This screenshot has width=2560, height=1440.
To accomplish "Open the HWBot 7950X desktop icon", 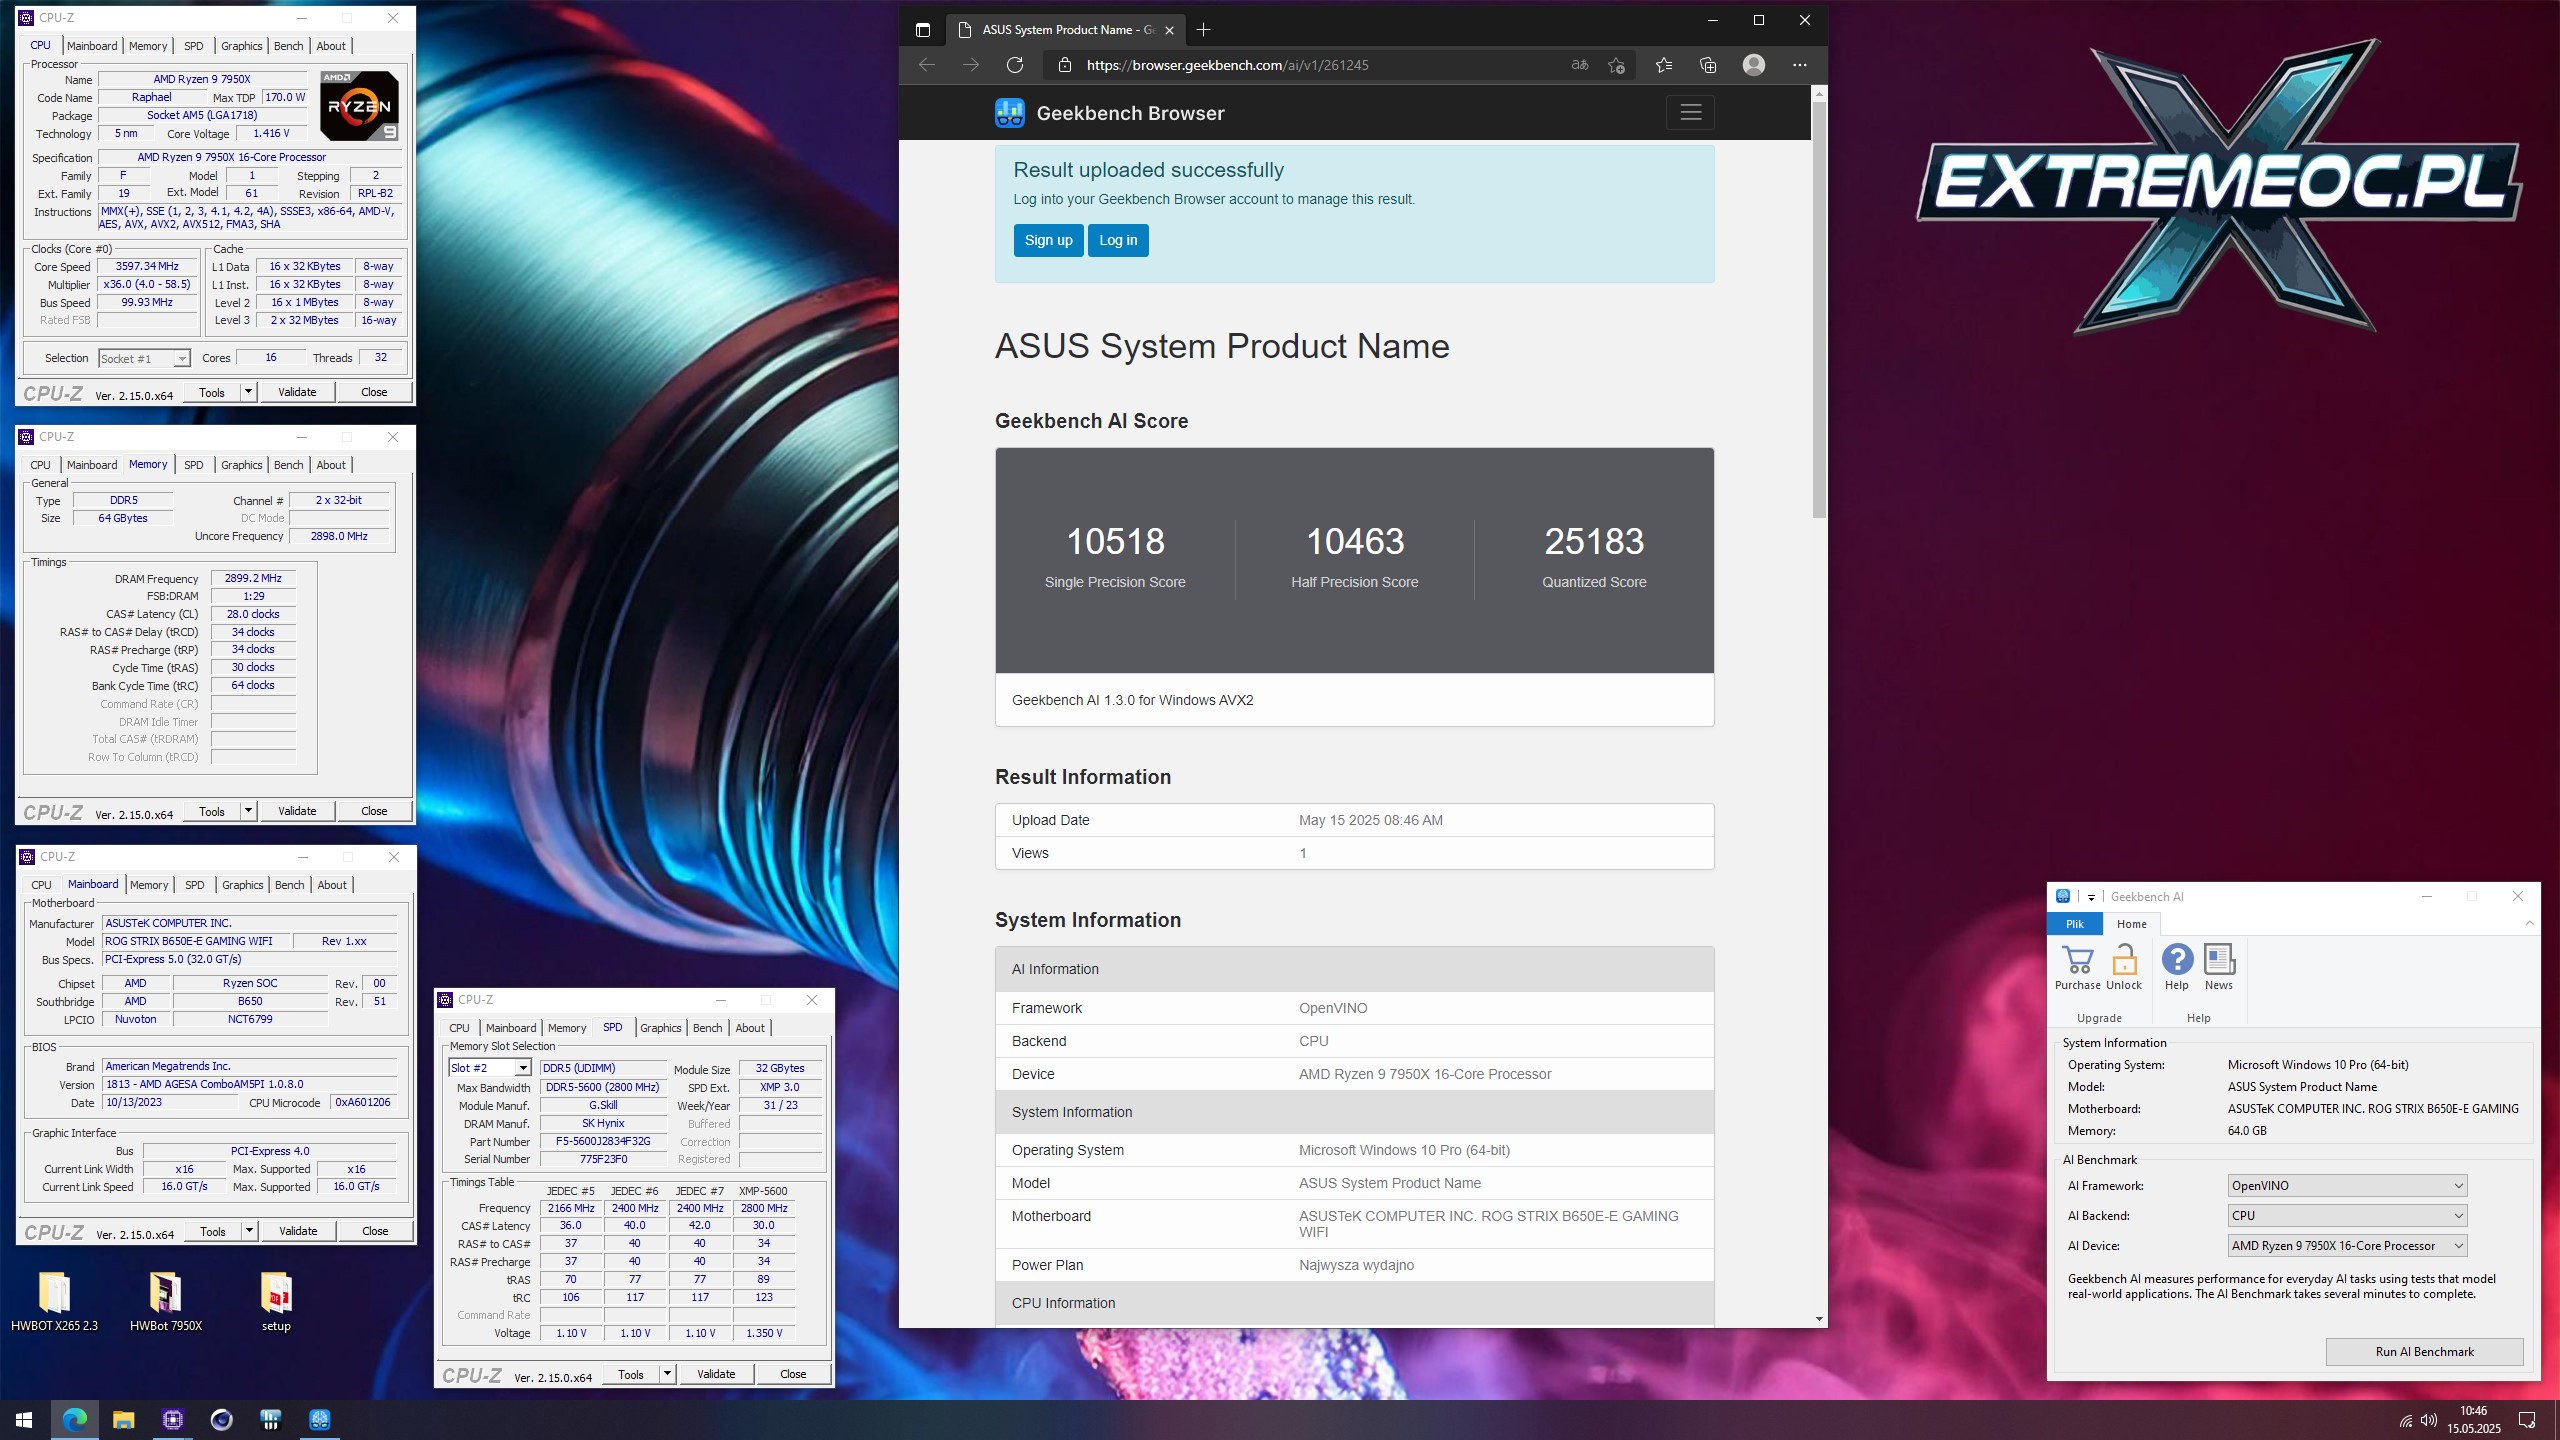I will [x=166, y=1301].
